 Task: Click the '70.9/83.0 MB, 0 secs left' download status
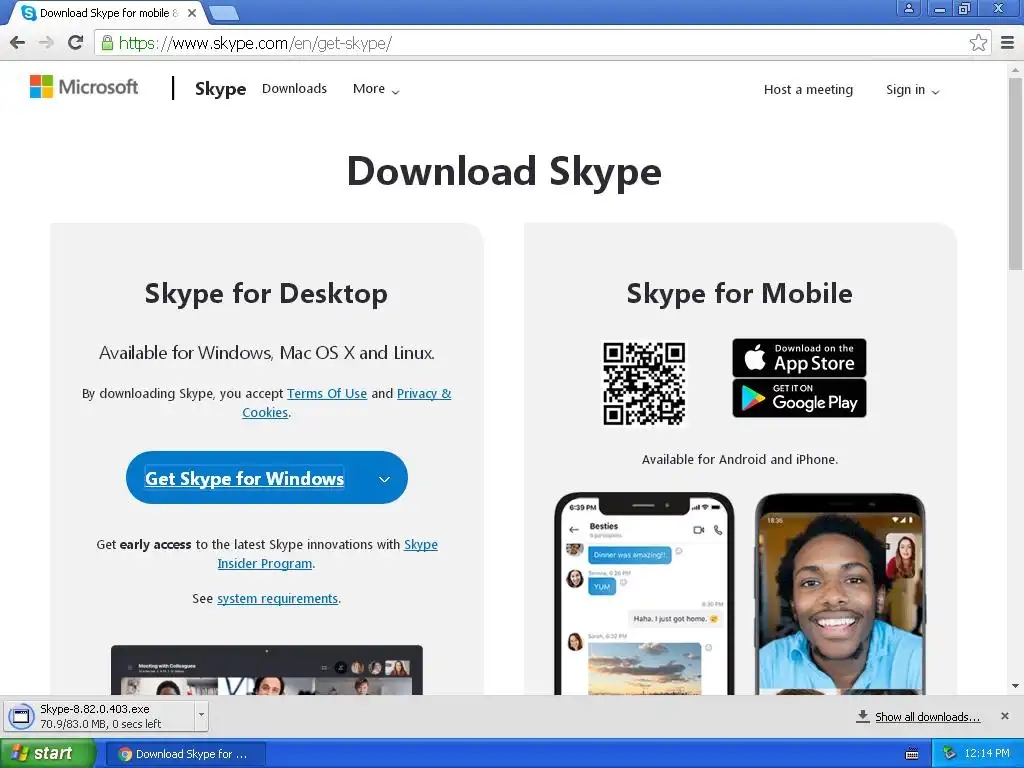click(101, 724)
